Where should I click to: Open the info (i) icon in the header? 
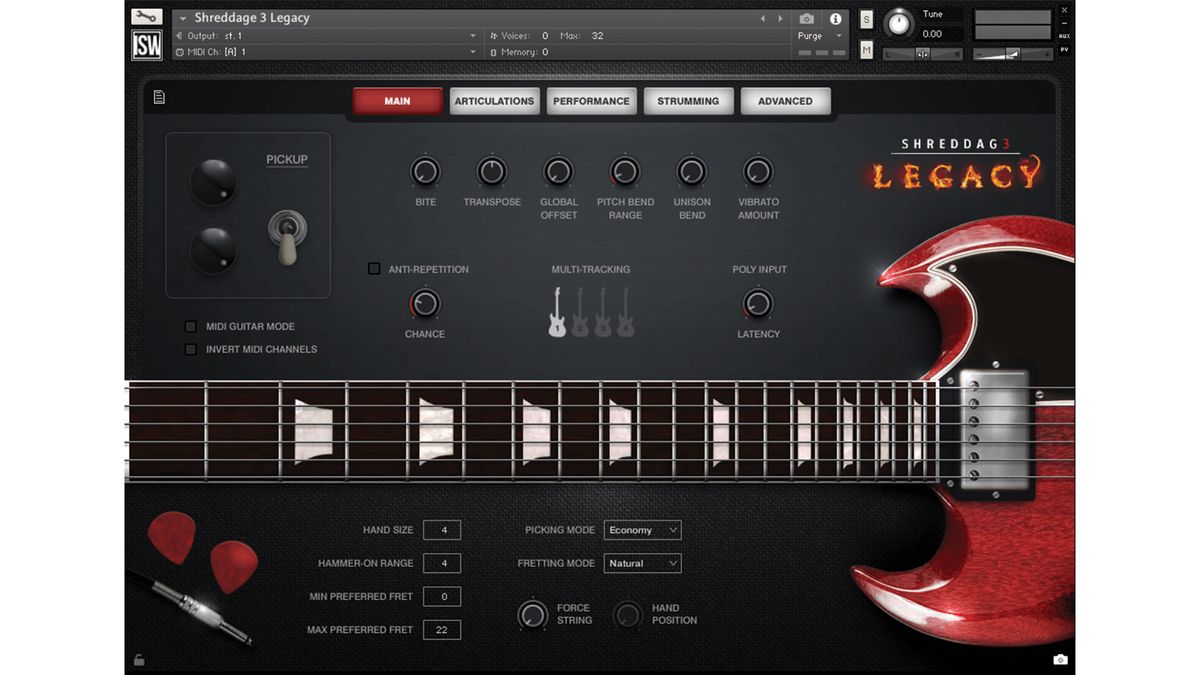tap(836, 17)
